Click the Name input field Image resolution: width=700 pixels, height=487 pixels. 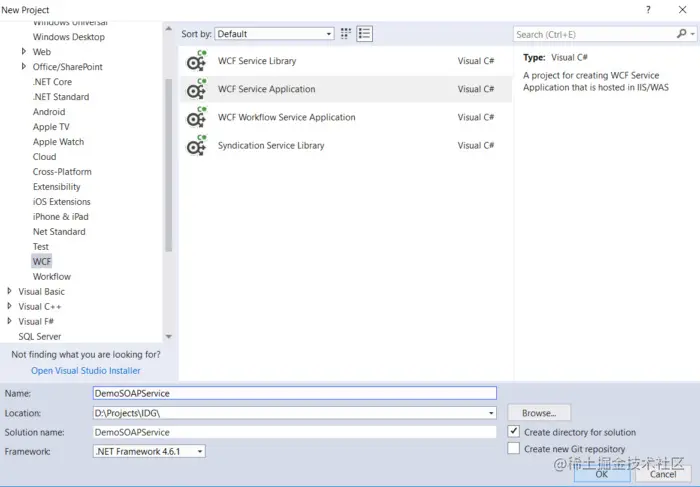point(295,393)
